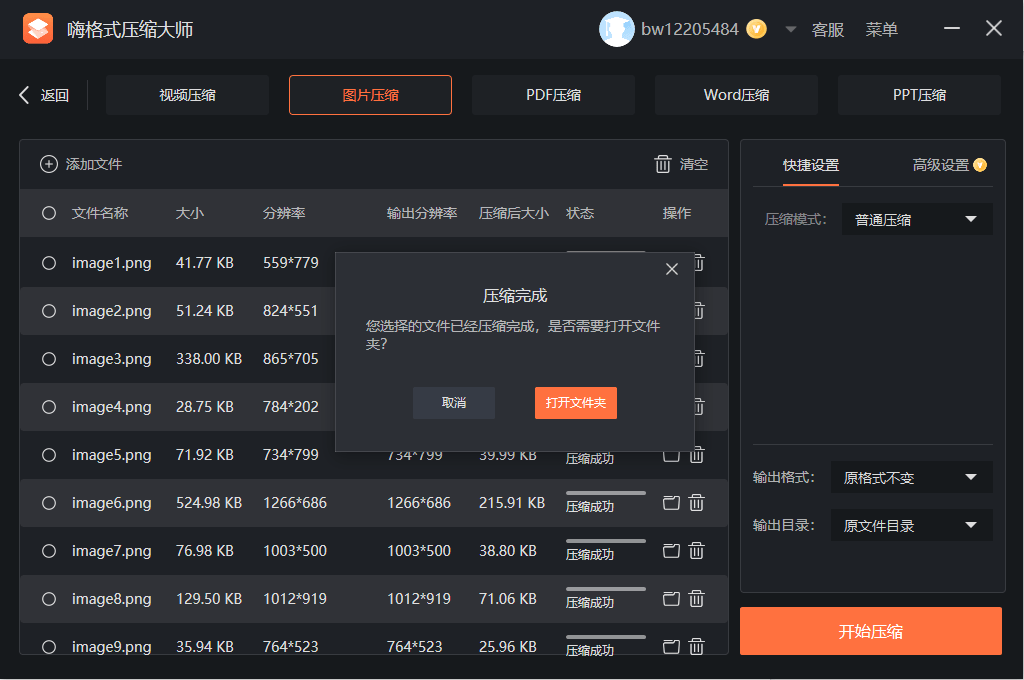Click the 菜单 item in the title bar
Screen dimensions: 1024x680
(882, 29)
